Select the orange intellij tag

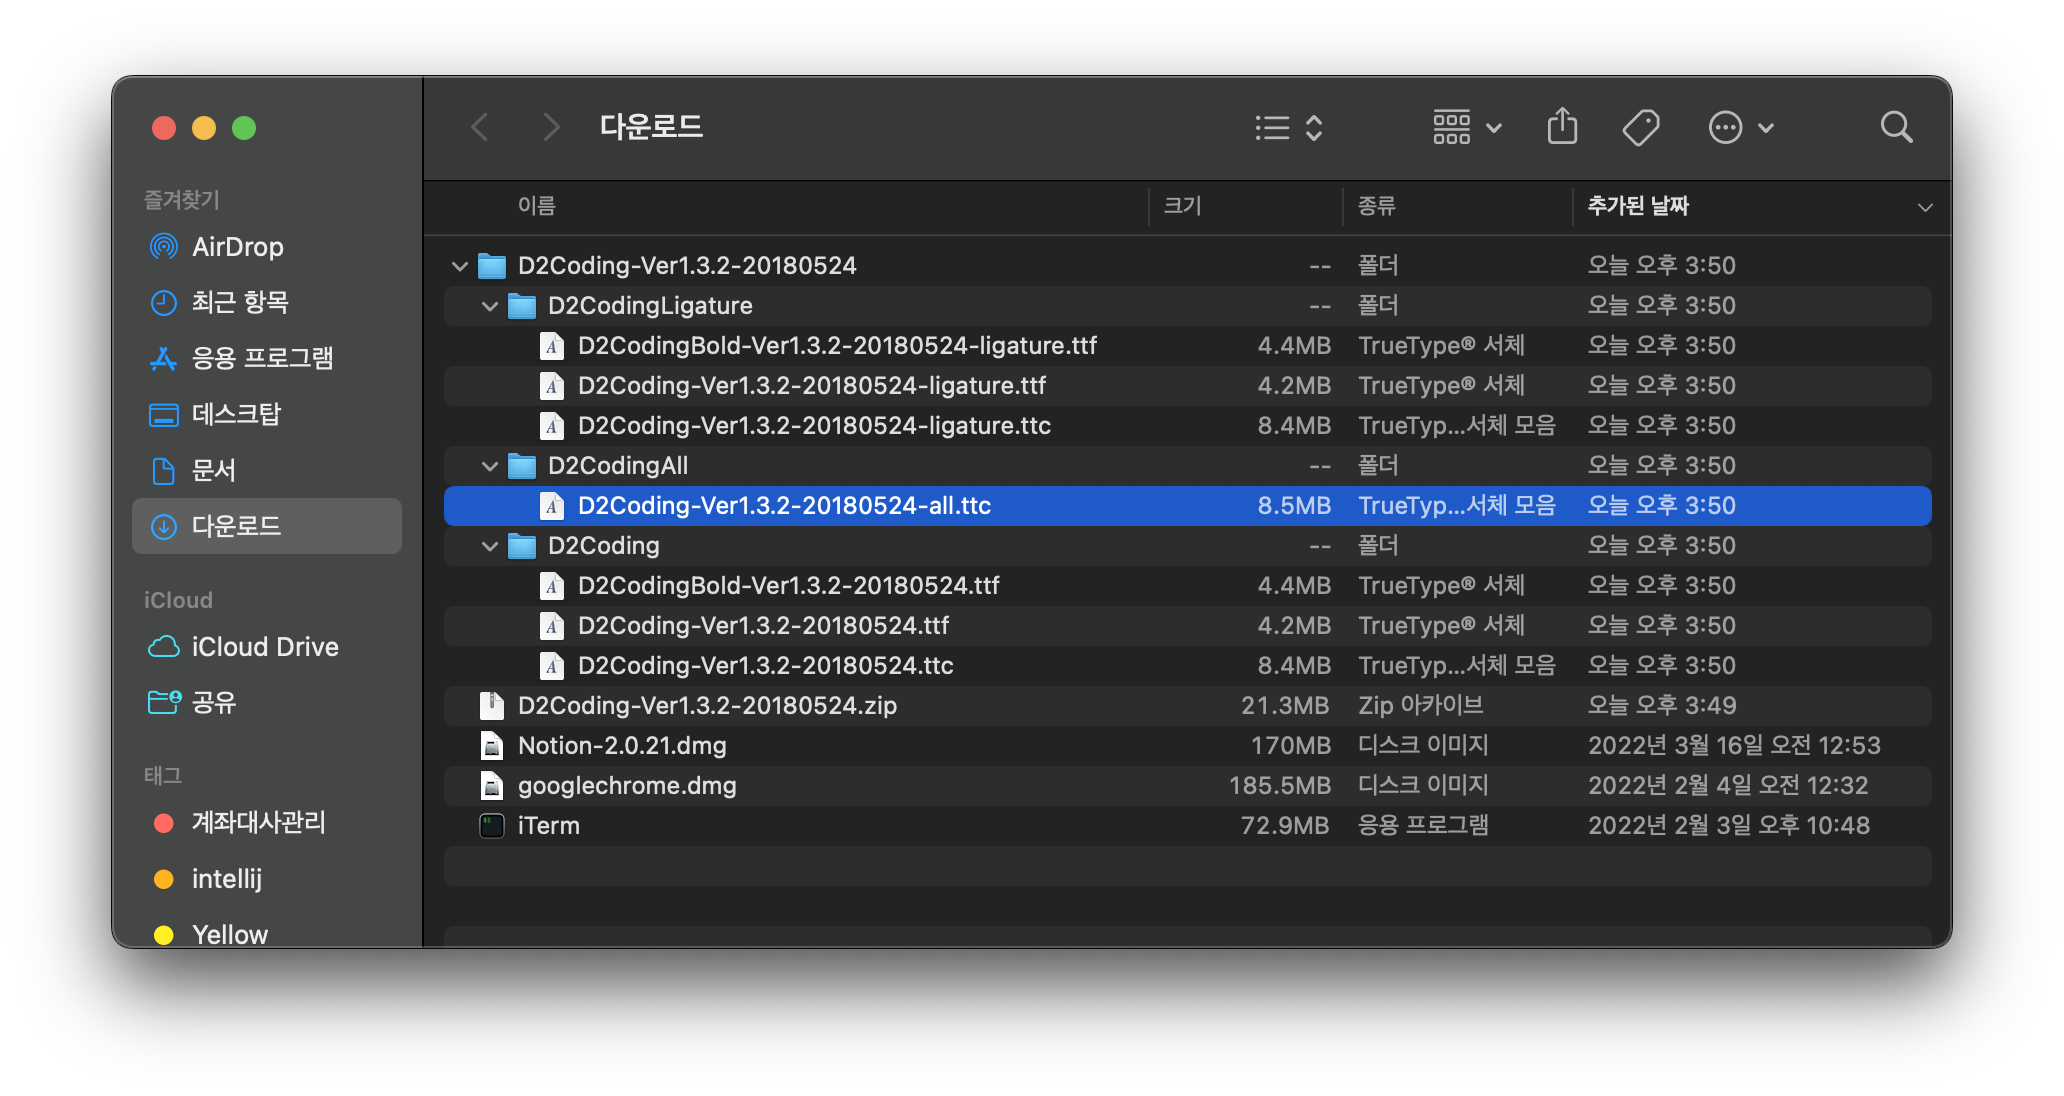tap(226, 879)
